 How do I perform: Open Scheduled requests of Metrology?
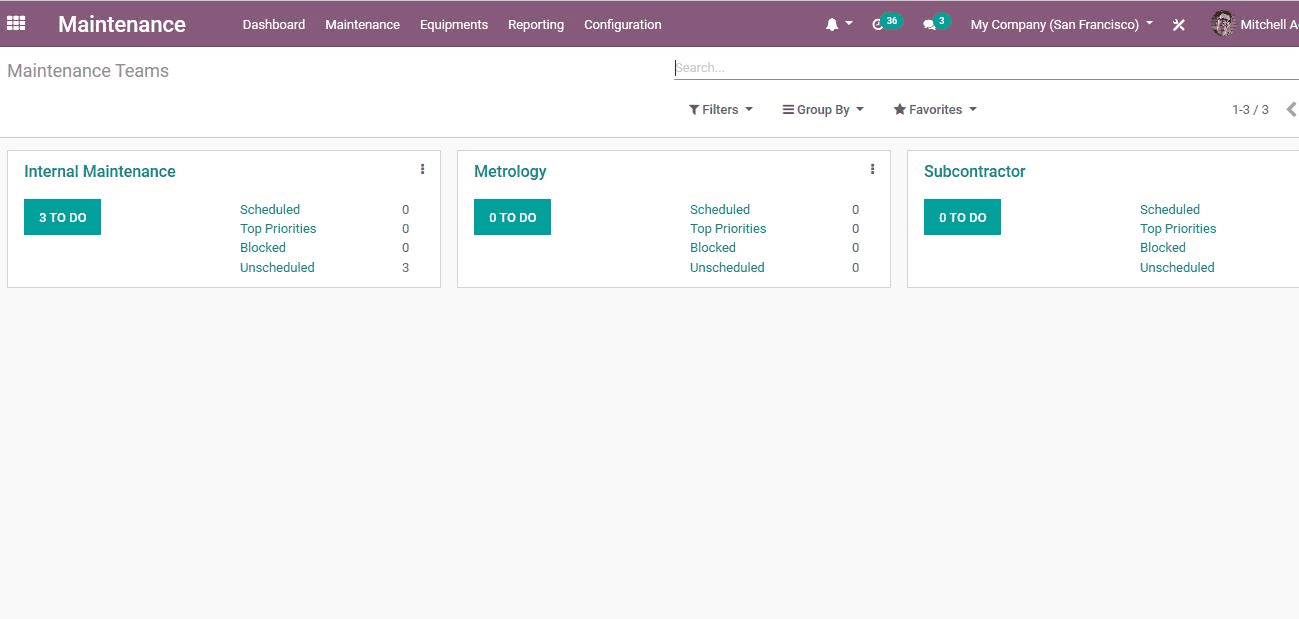(720, 210)
